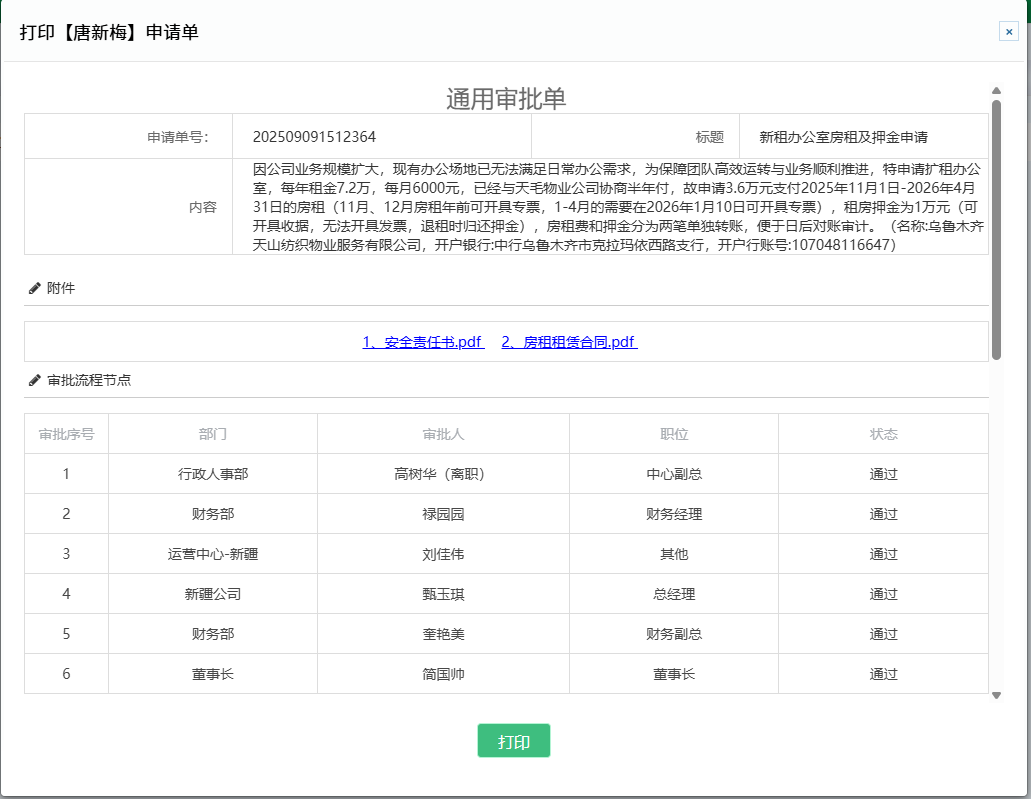Click the scrollbar down arrow
Viewport: 1031px width, 799px height.
[x=996, y=695]
